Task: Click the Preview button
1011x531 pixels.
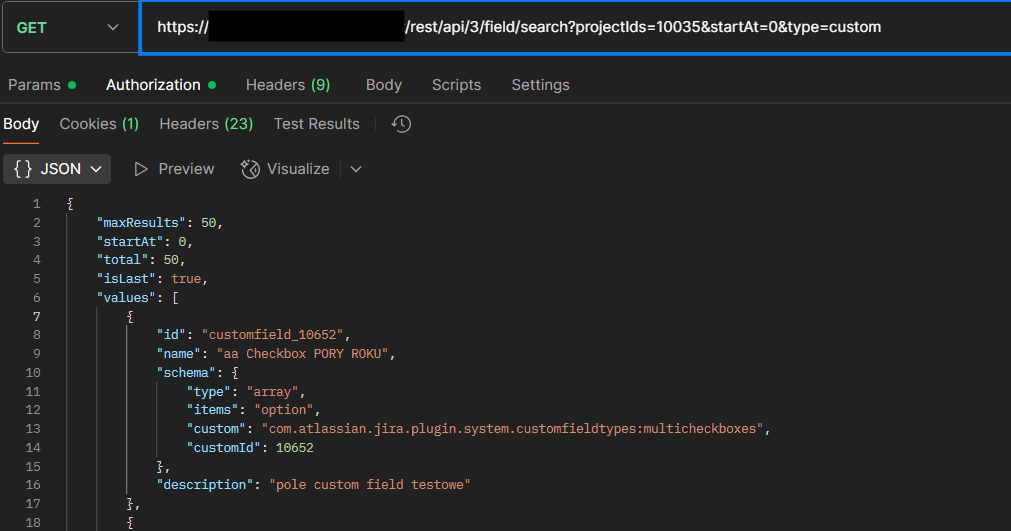Action: click(186, 169)
